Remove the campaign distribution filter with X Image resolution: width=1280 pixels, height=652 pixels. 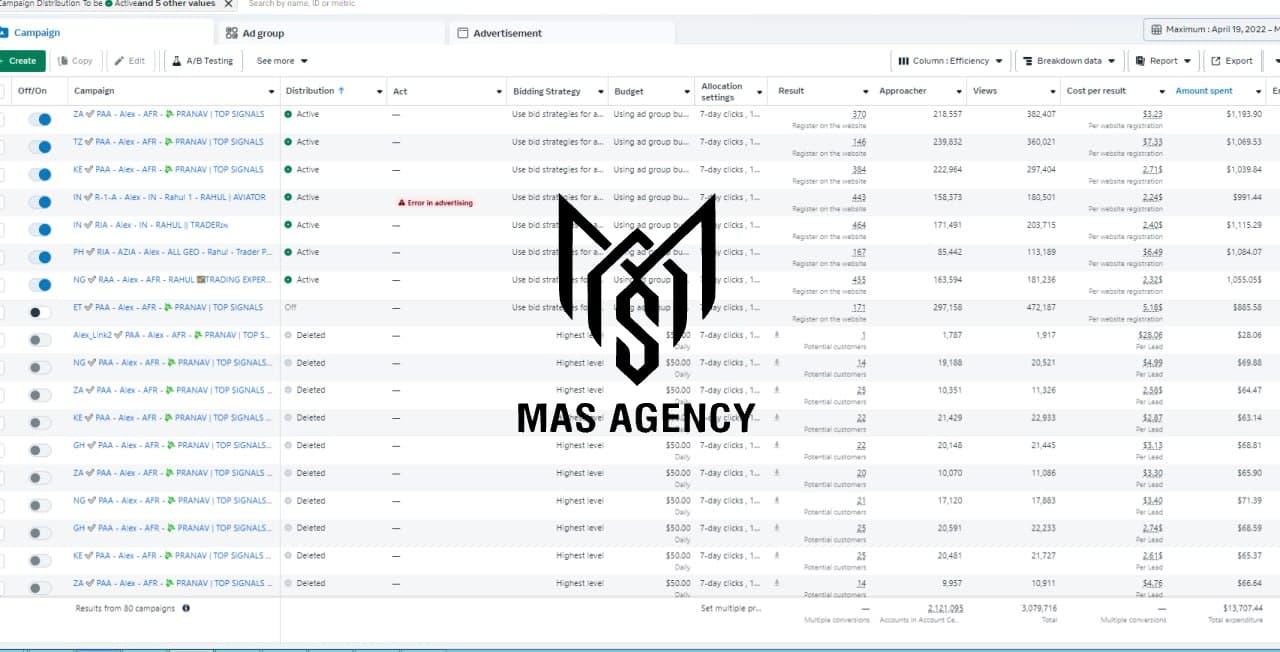click(228, 4)
